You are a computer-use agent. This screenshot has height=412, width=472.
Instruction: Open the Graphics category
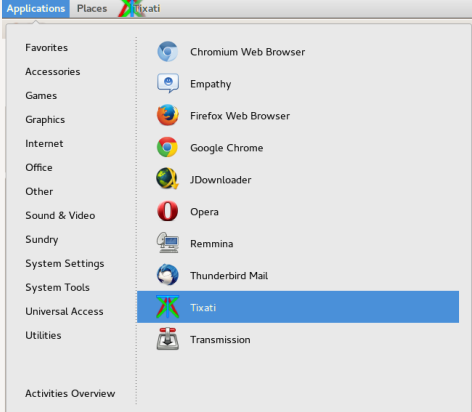tap(45, 120)
